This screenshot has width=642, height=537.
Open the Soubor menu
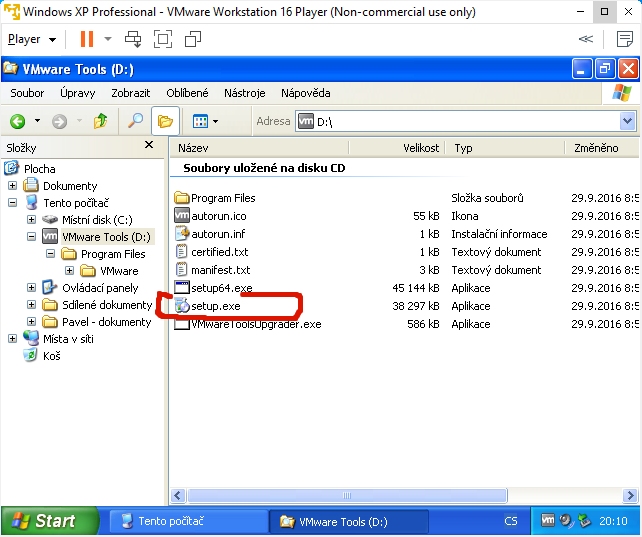click(x=27, y=93)
